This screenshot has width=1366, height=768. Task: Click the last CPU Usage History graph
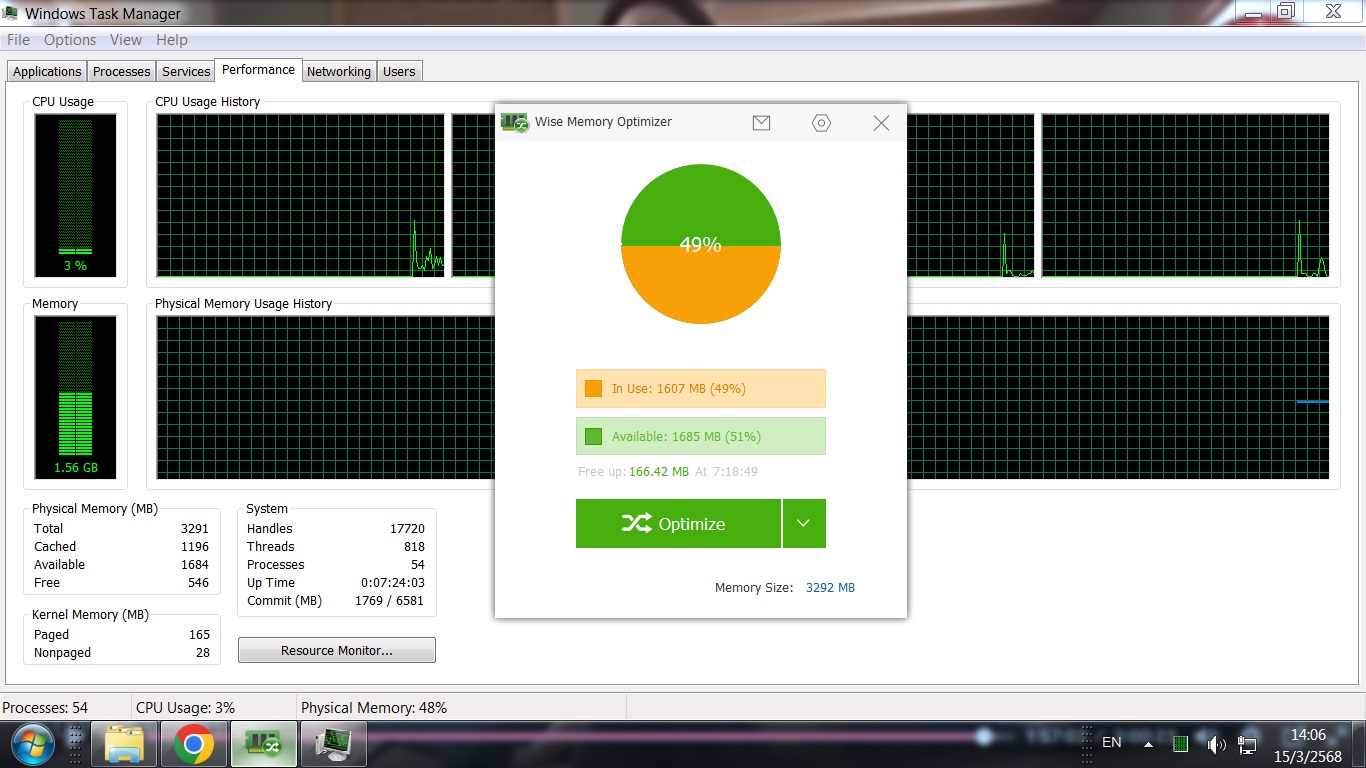click(x=1185, y=195)
